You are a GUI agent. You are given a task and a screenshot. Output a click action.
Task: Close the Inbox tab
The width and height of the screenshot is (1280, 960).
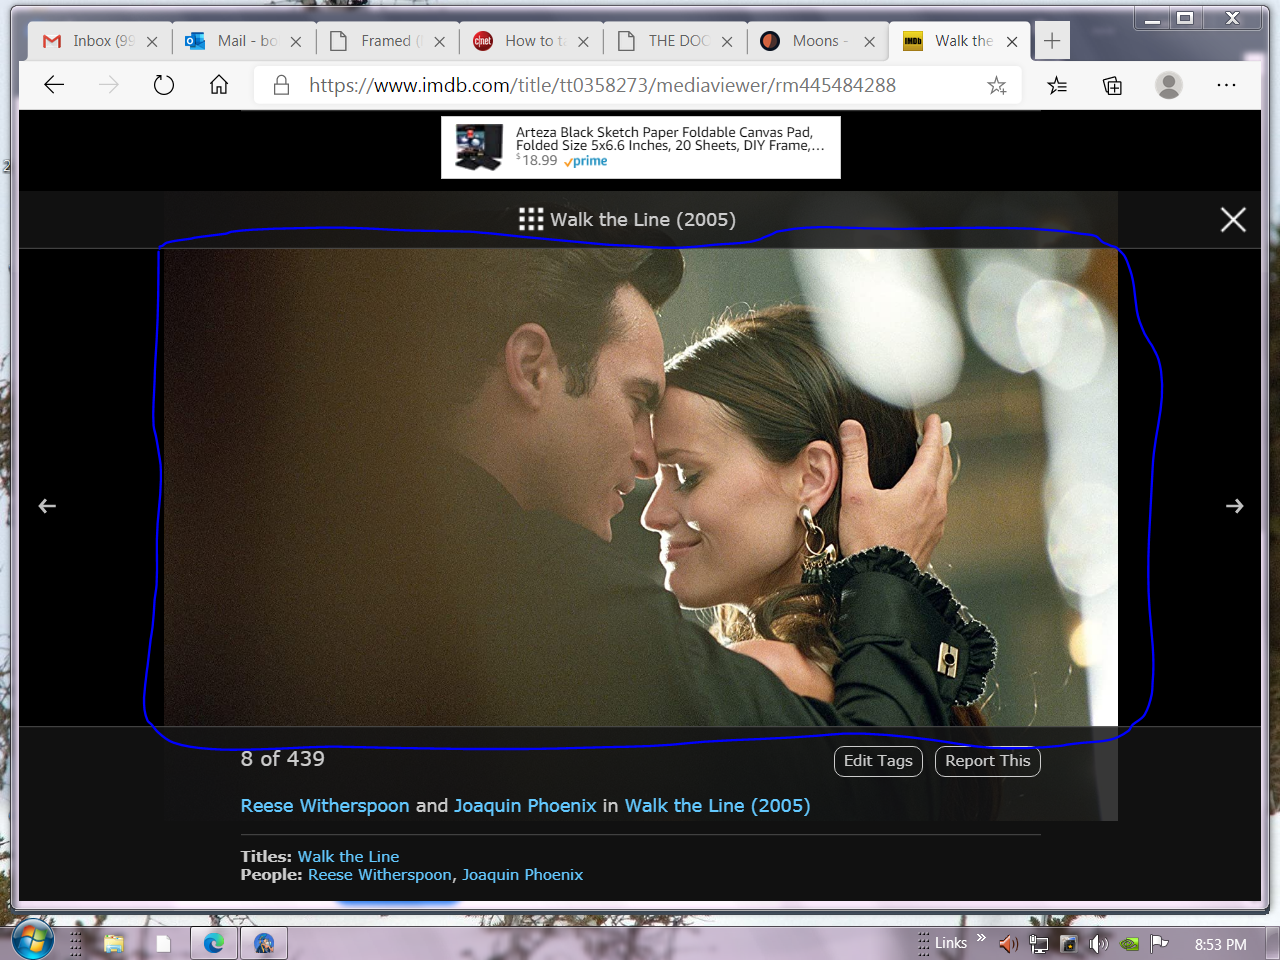coord(152,42)
